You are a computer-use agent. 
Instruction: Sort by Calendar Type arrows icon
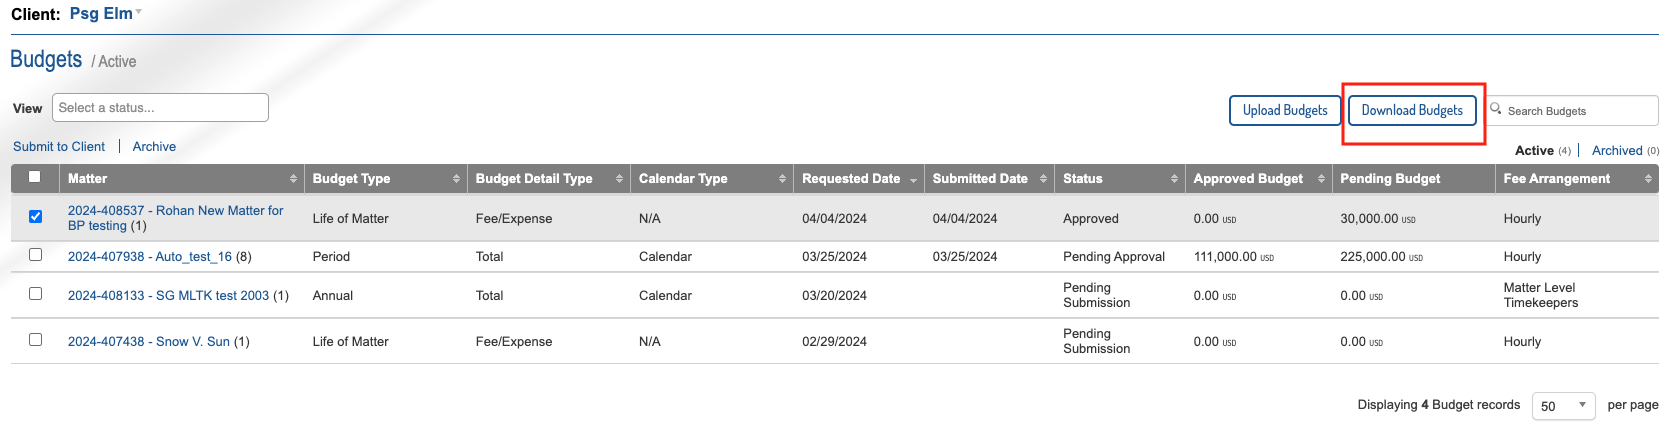point(782,179)
